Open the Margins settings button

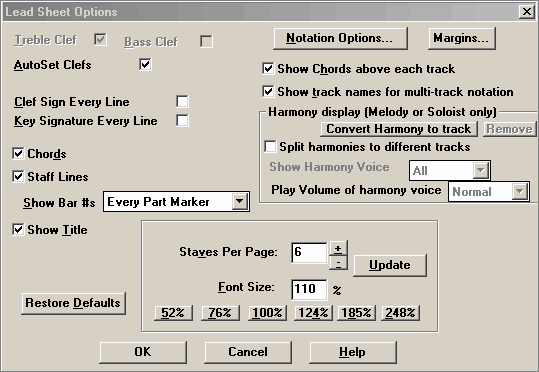coord(462,39)
